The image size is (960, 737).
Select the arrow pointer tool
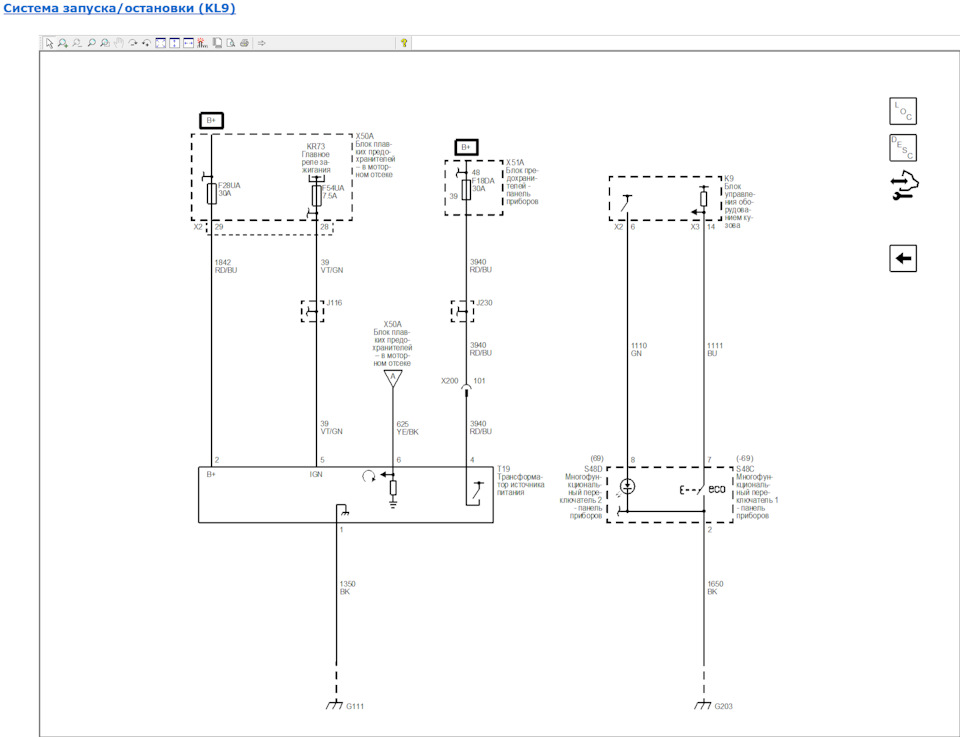pos(50,43)
